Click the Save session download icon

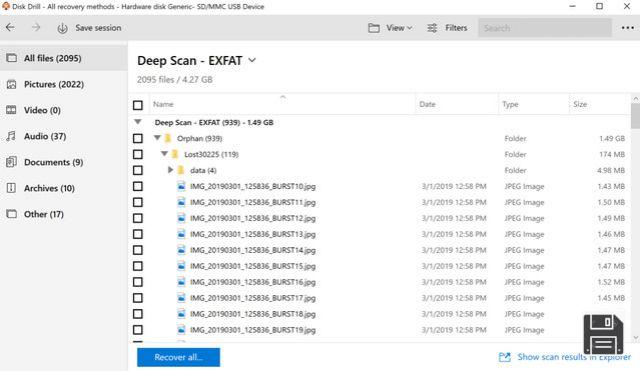pyautogui.click(x=62, y=28)
